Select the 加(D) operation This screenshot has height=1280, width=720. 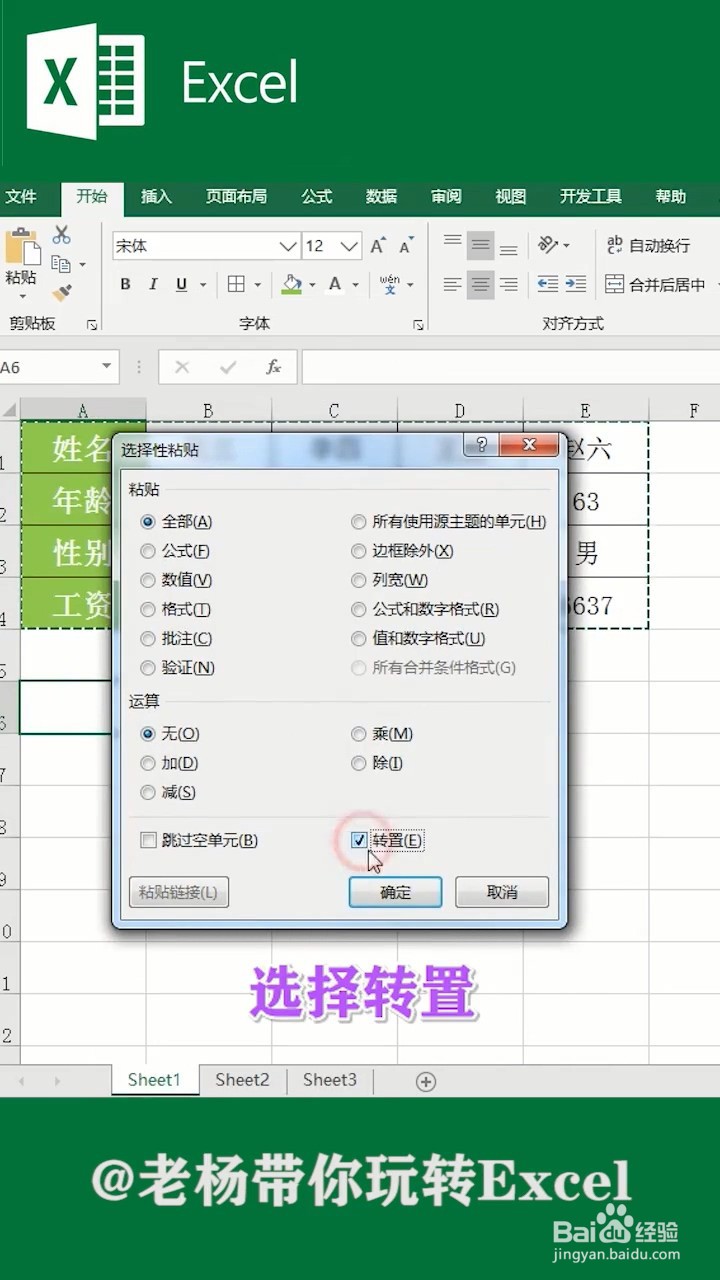click(170, 762)
